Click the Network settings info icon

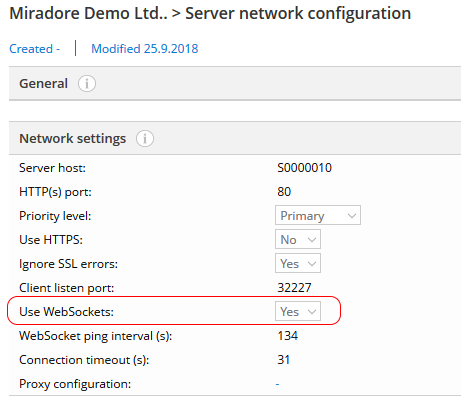(x=145, y=138)
